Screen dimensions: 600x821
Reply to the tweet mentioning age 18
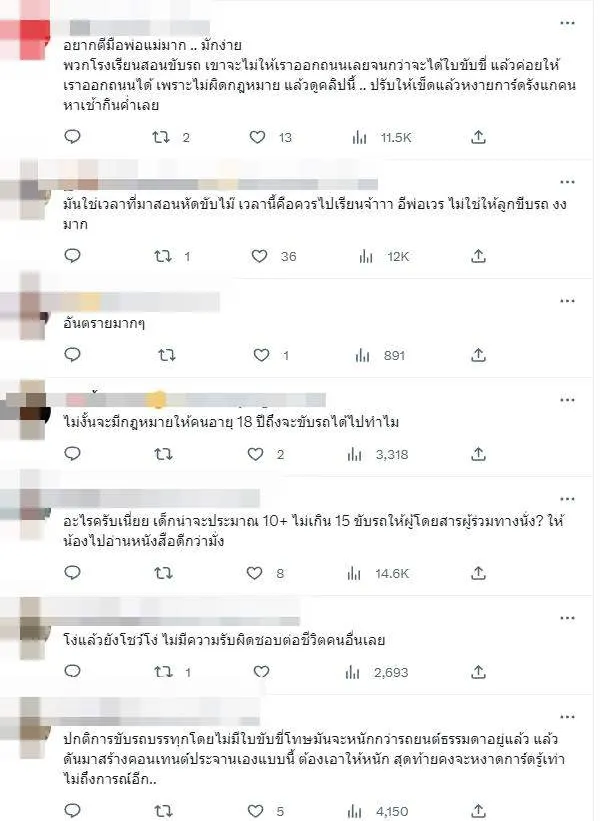(x=72, y=453)
